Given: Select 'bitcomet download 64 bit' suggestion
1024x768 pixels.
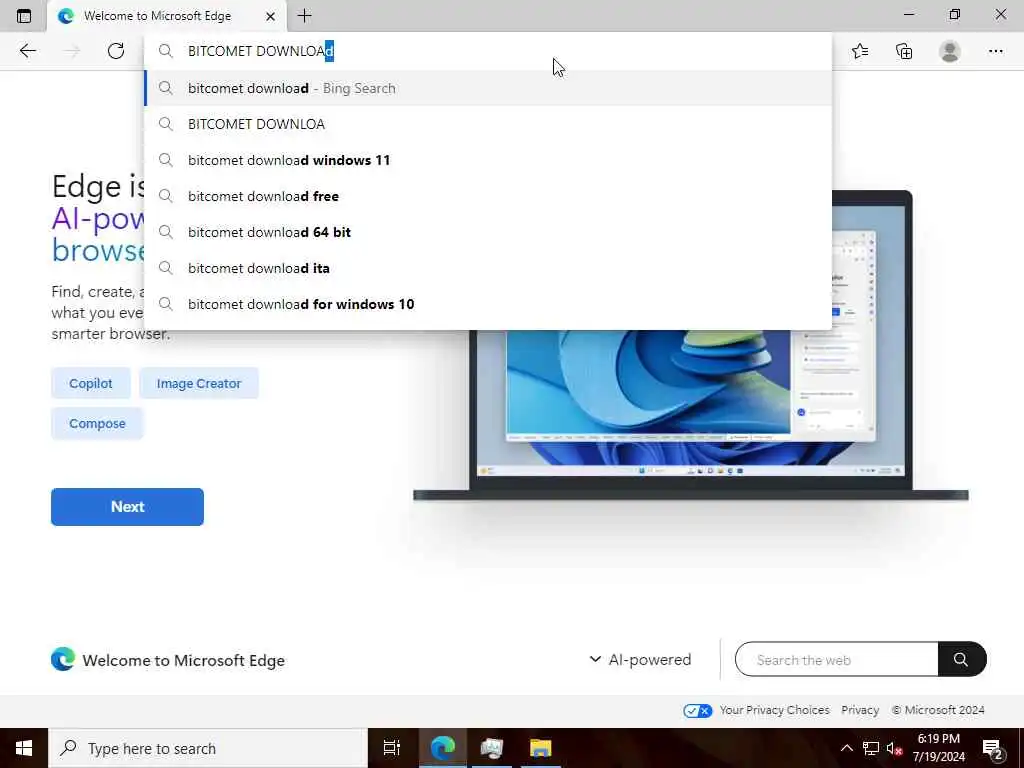Looking at the screenshot, I should pyautogui.click(x=488, y=232).
